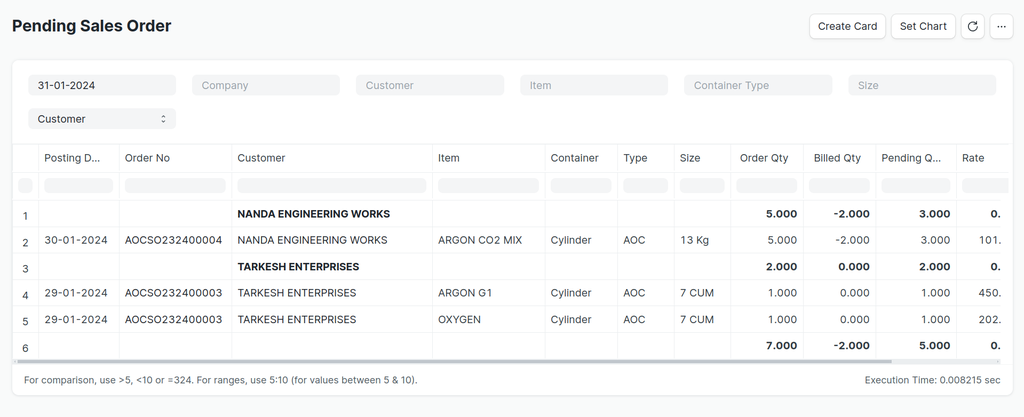Click the Create Card button
The image size is (1024, 417).
(x=847, y=26)
